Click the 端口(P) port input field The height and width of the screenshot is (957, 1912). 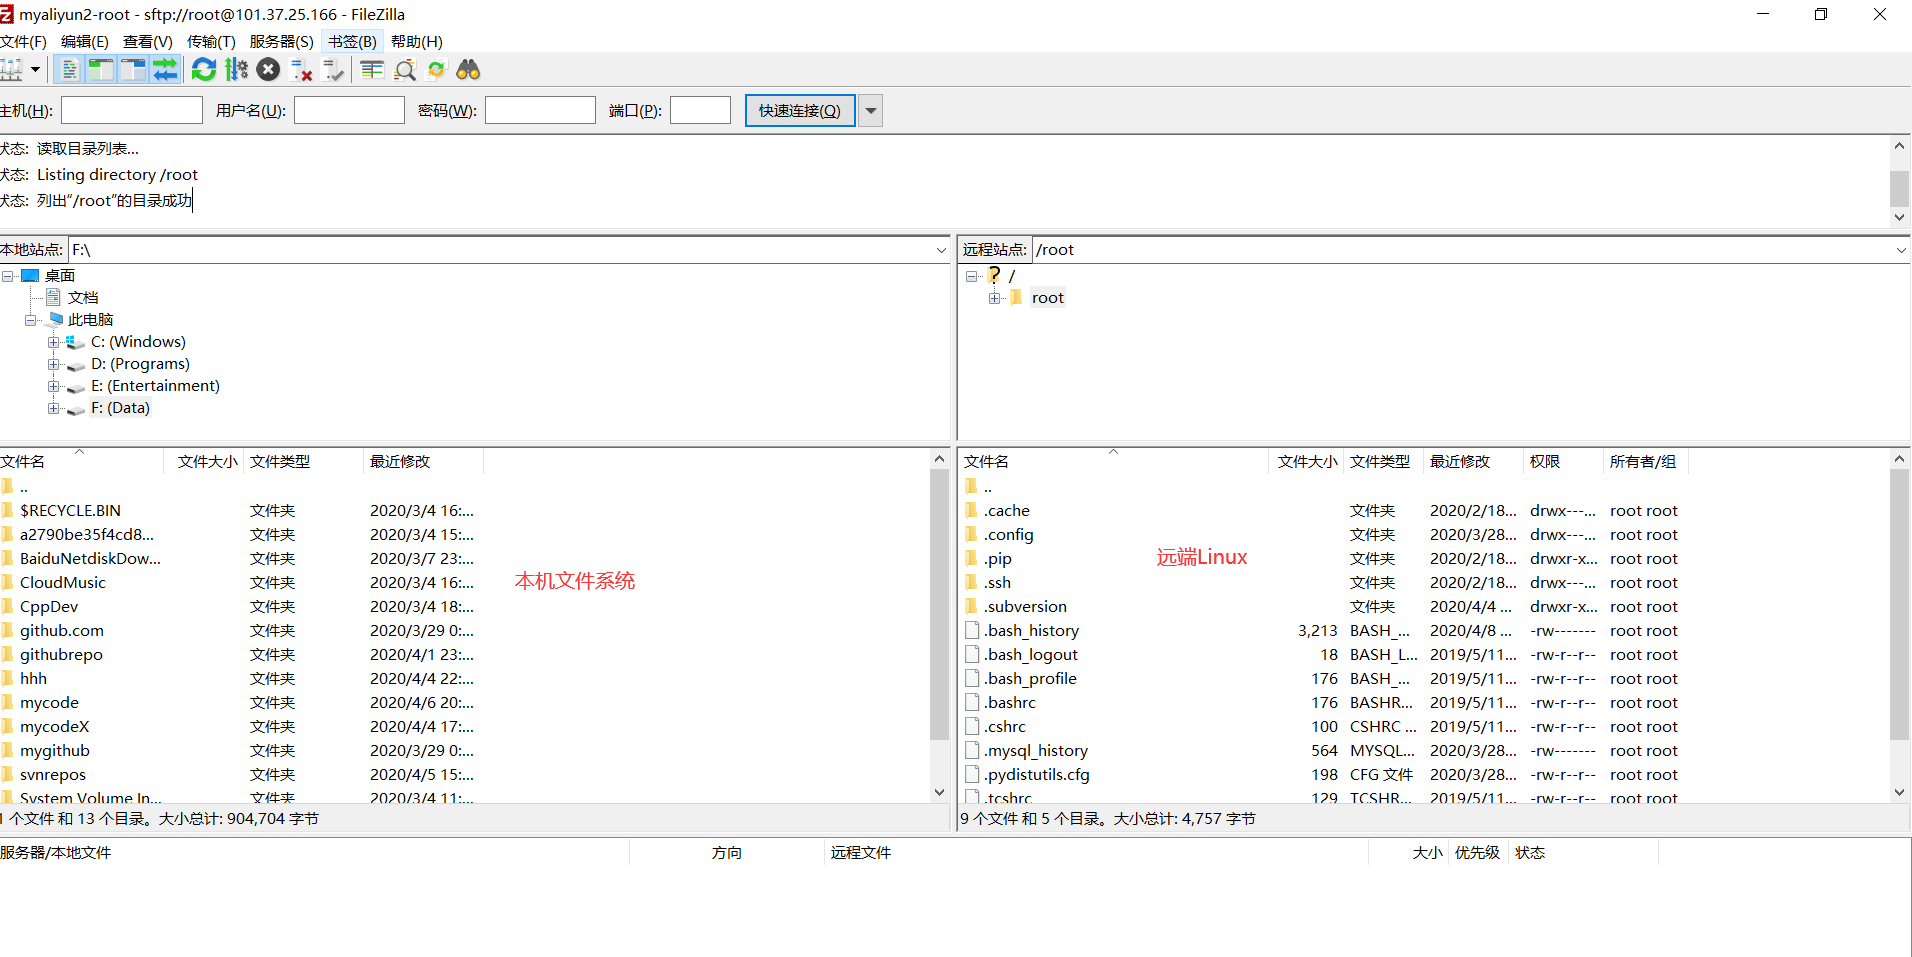point(700,110)
